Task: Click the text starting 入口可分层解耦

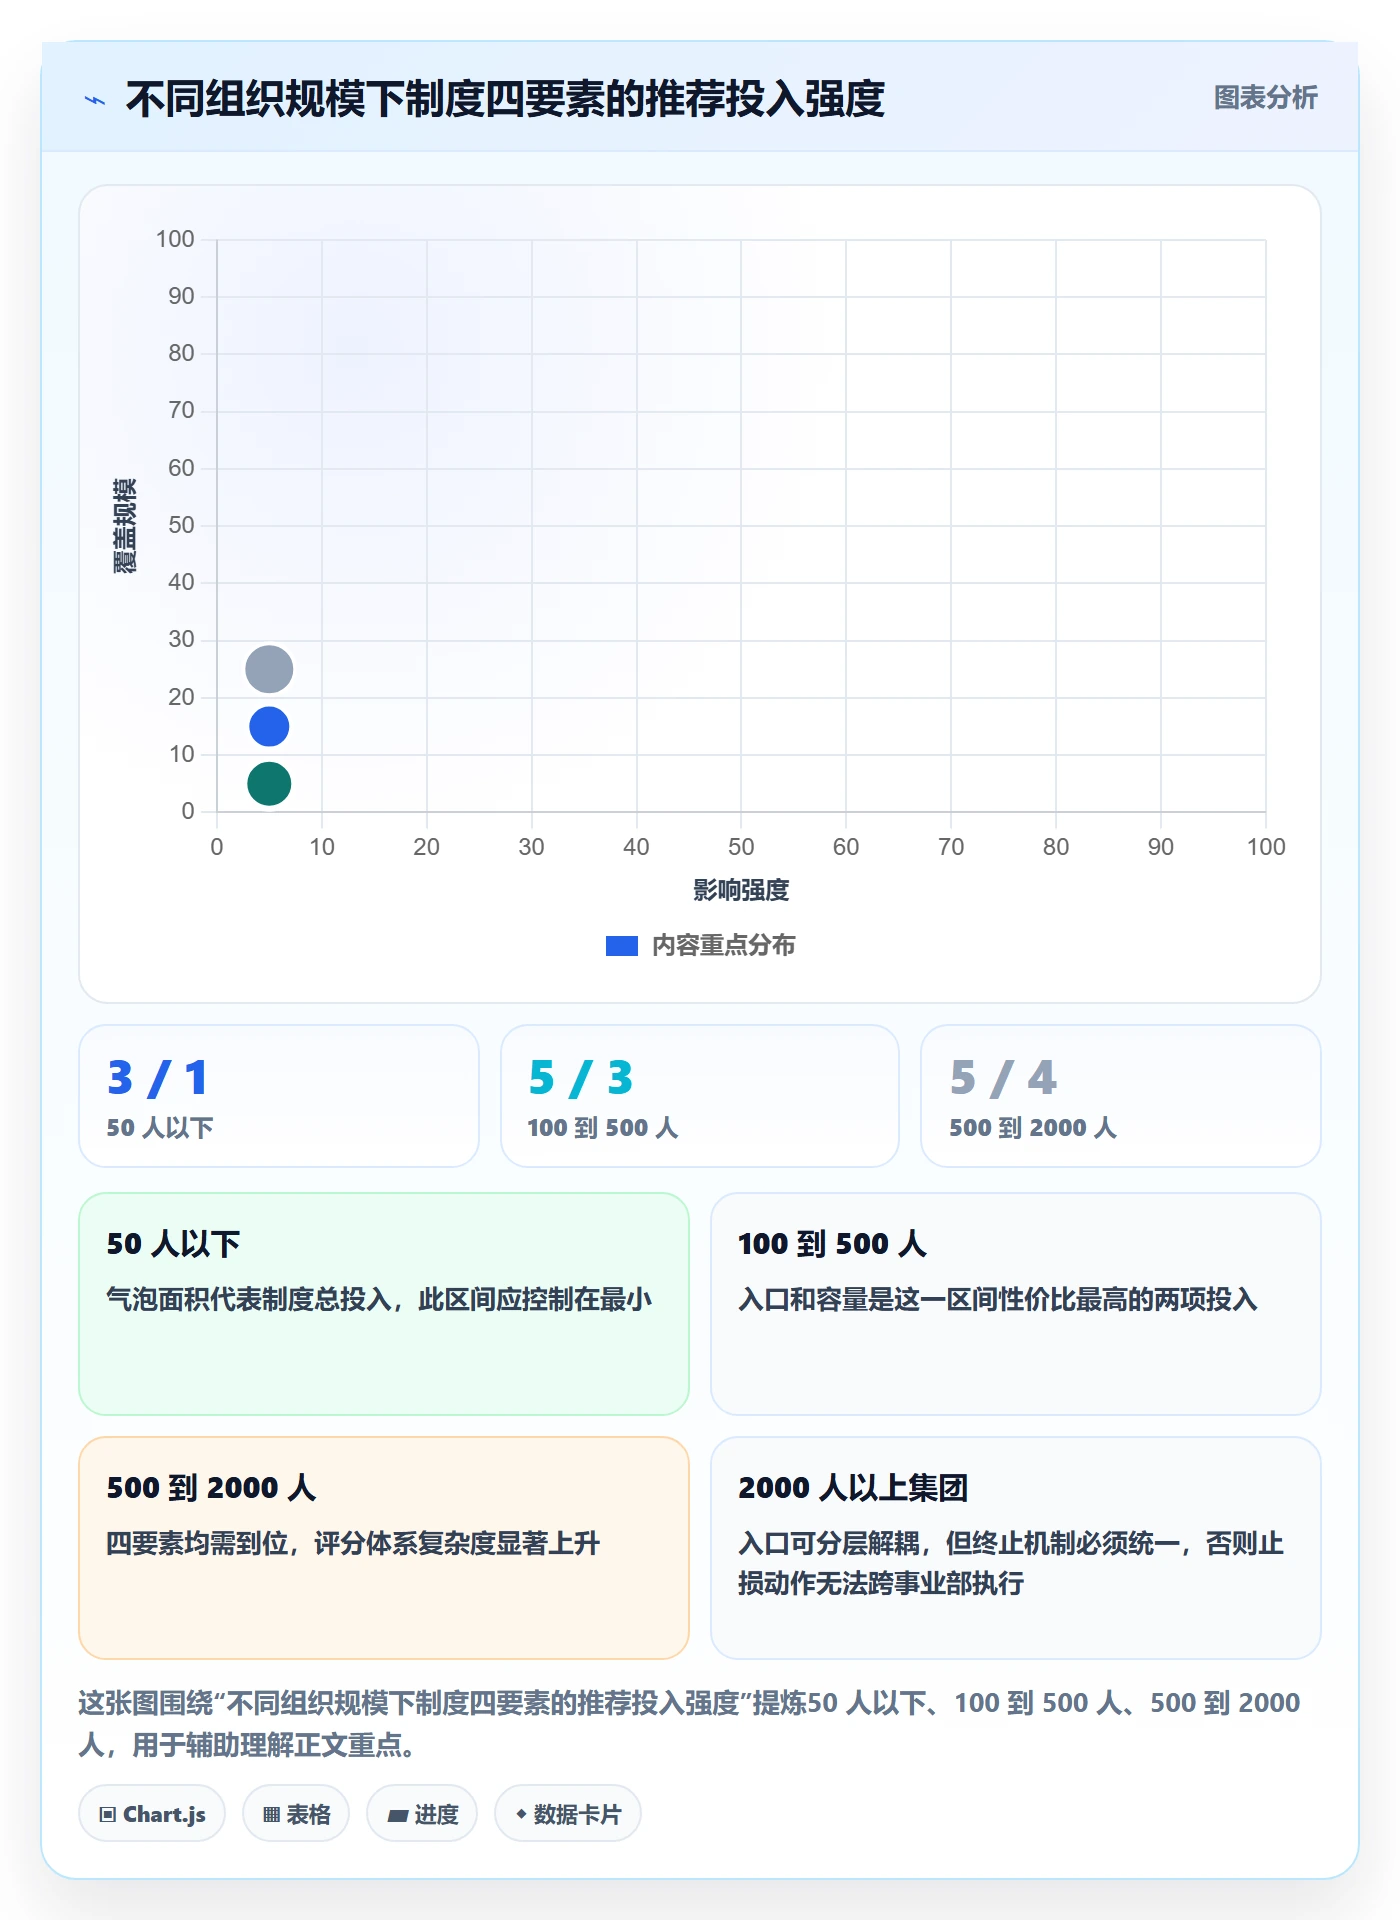Action: [1011, 1563]
